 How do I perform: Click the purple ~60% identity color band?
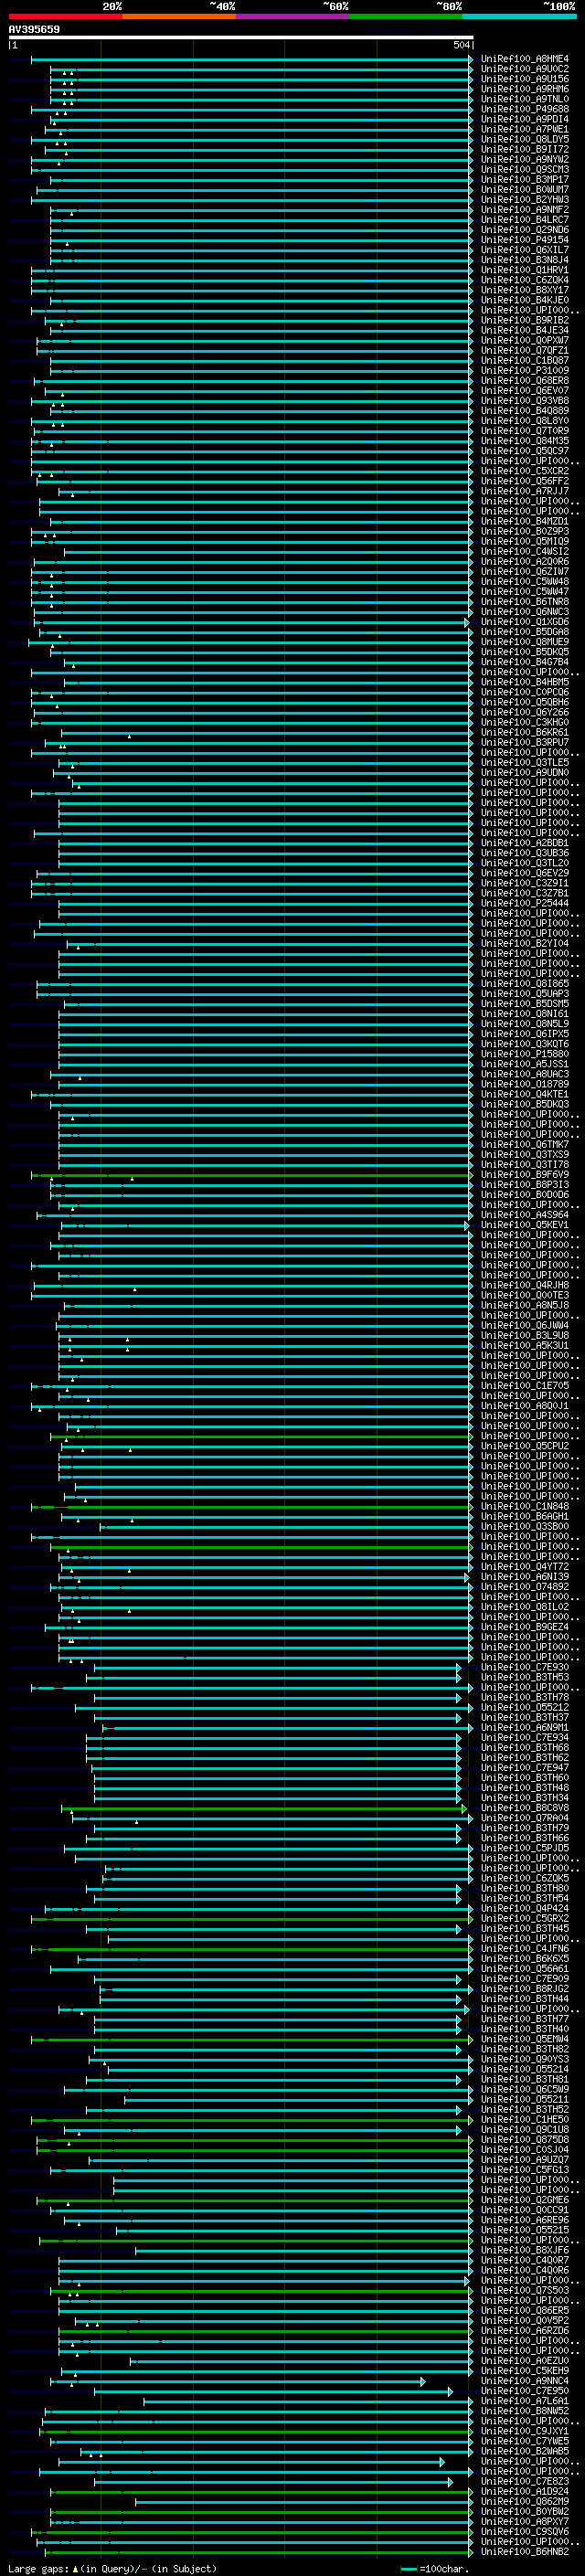pyautogui.click(x=293, y=16)
